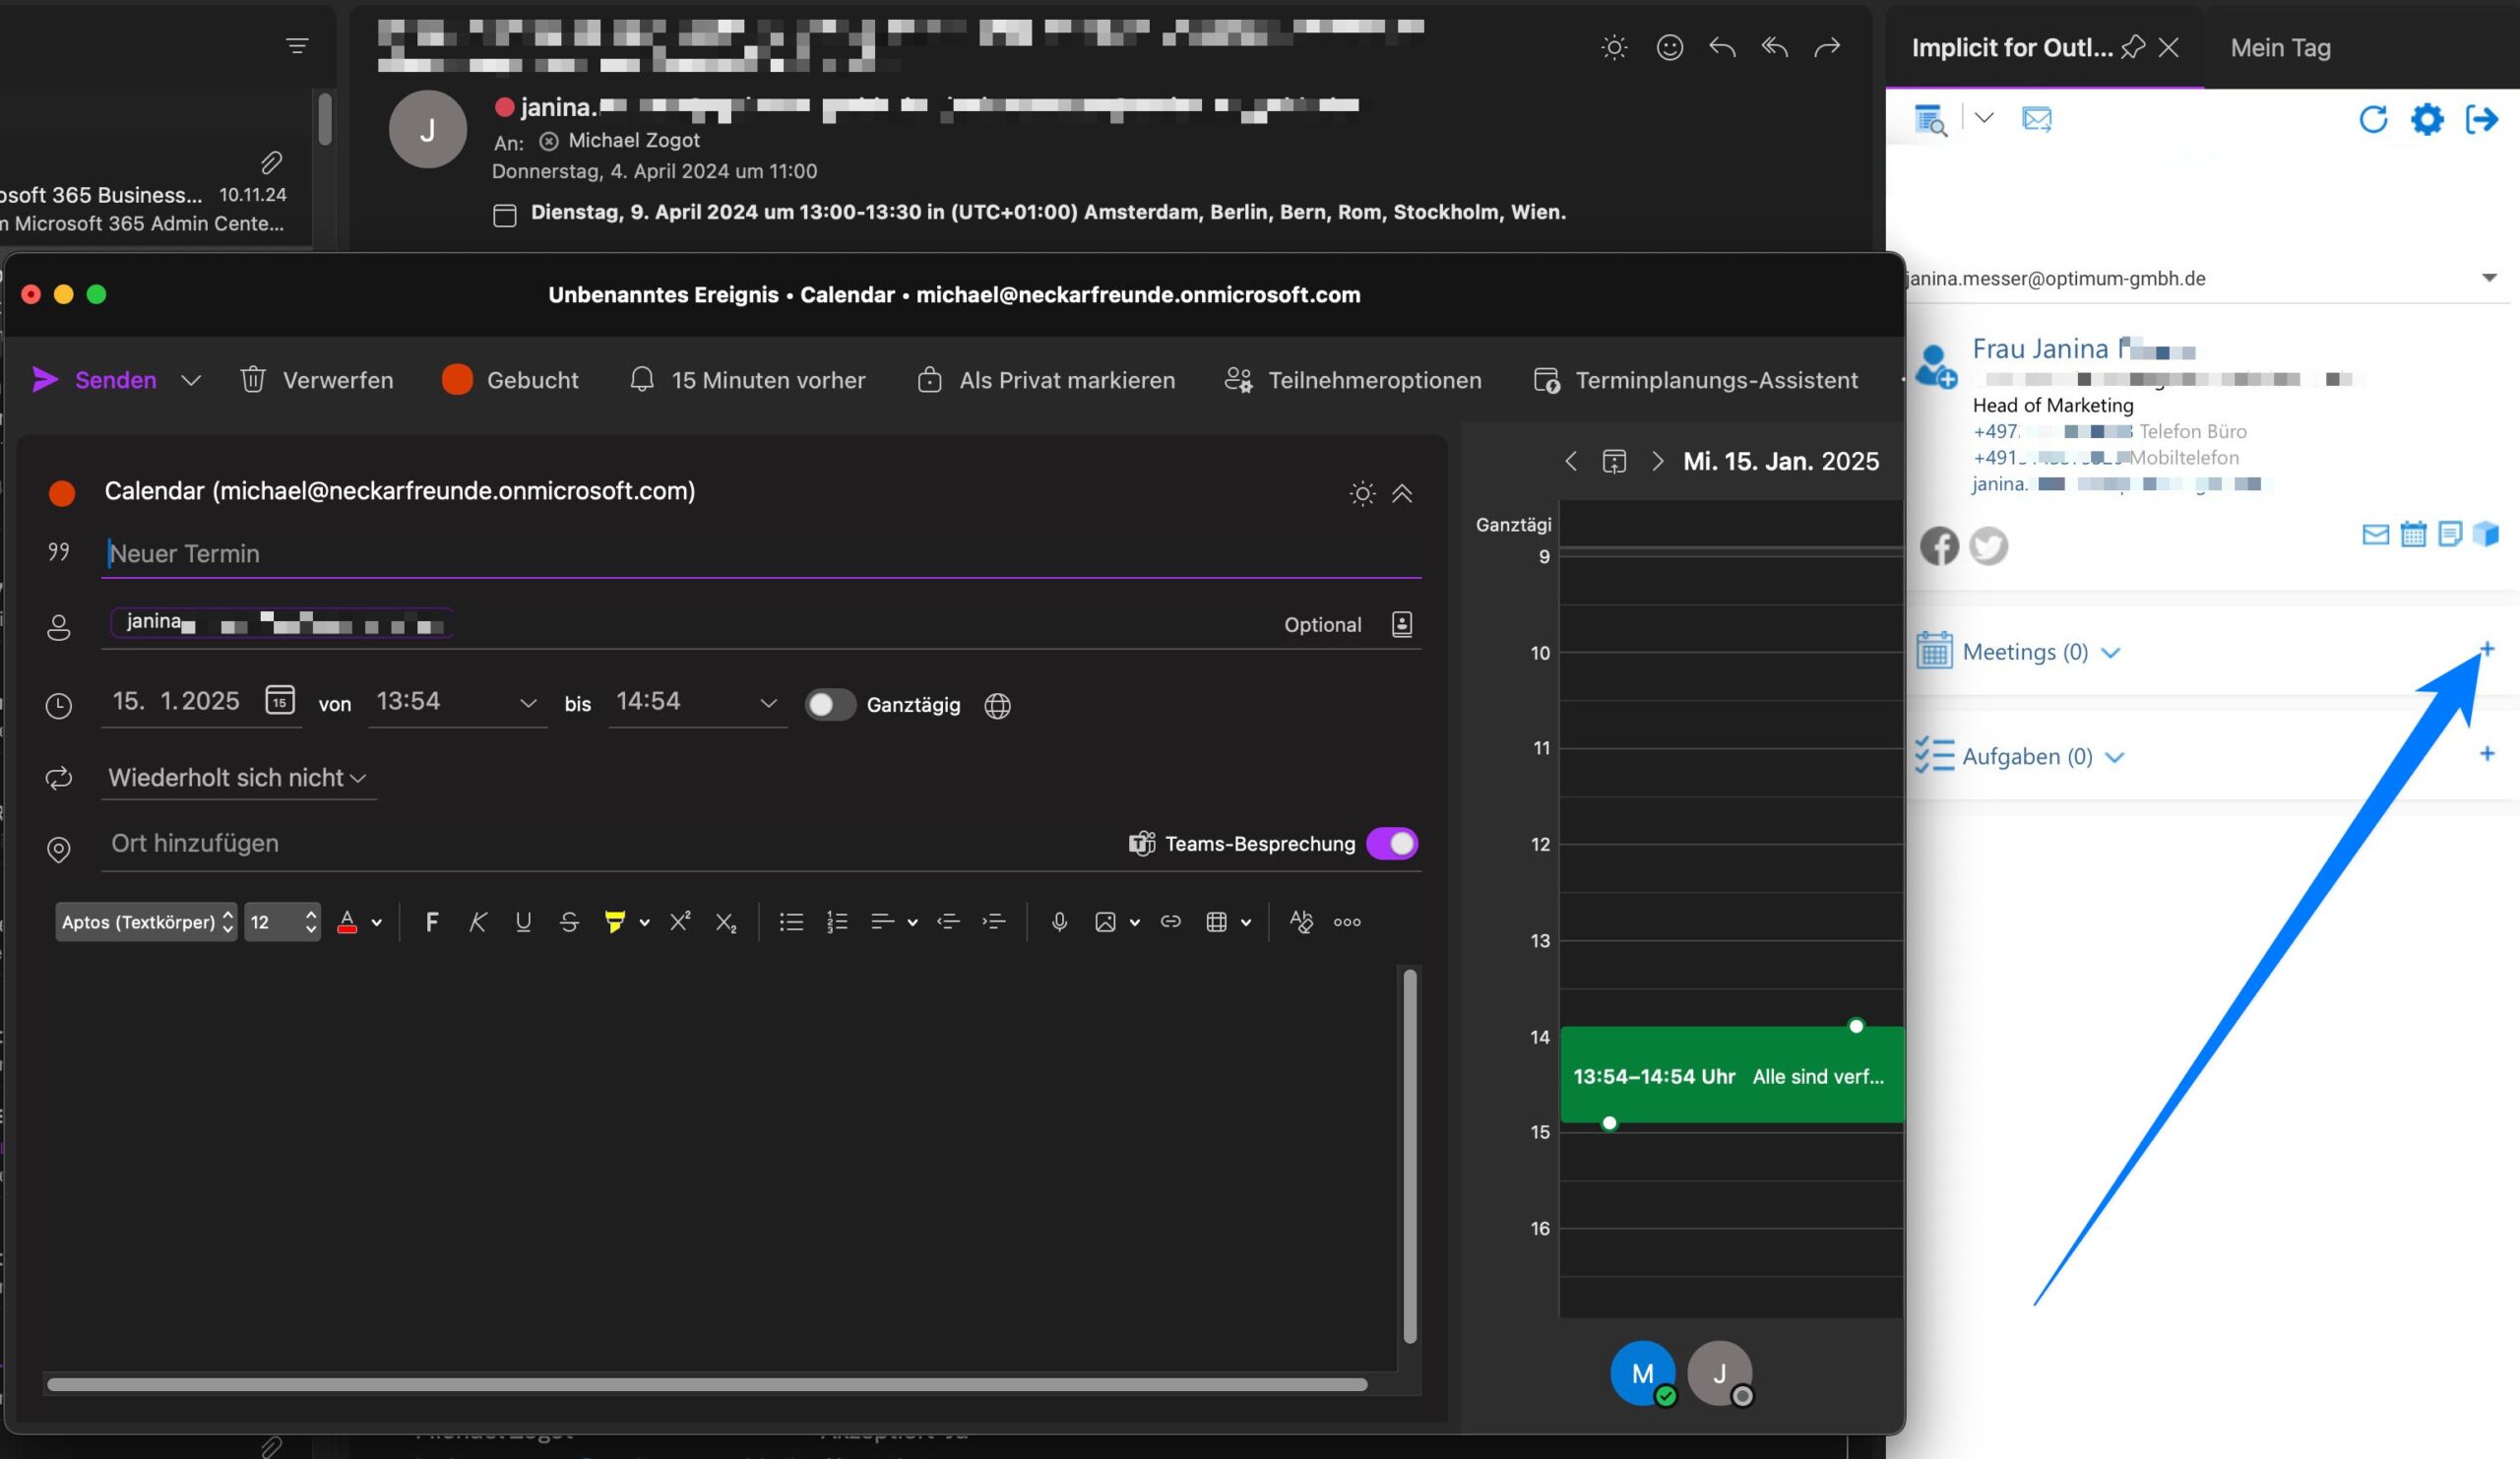2520x1459 pixels.
Task: Insert a hyperlink
Action: click(x=1170, y=922)
